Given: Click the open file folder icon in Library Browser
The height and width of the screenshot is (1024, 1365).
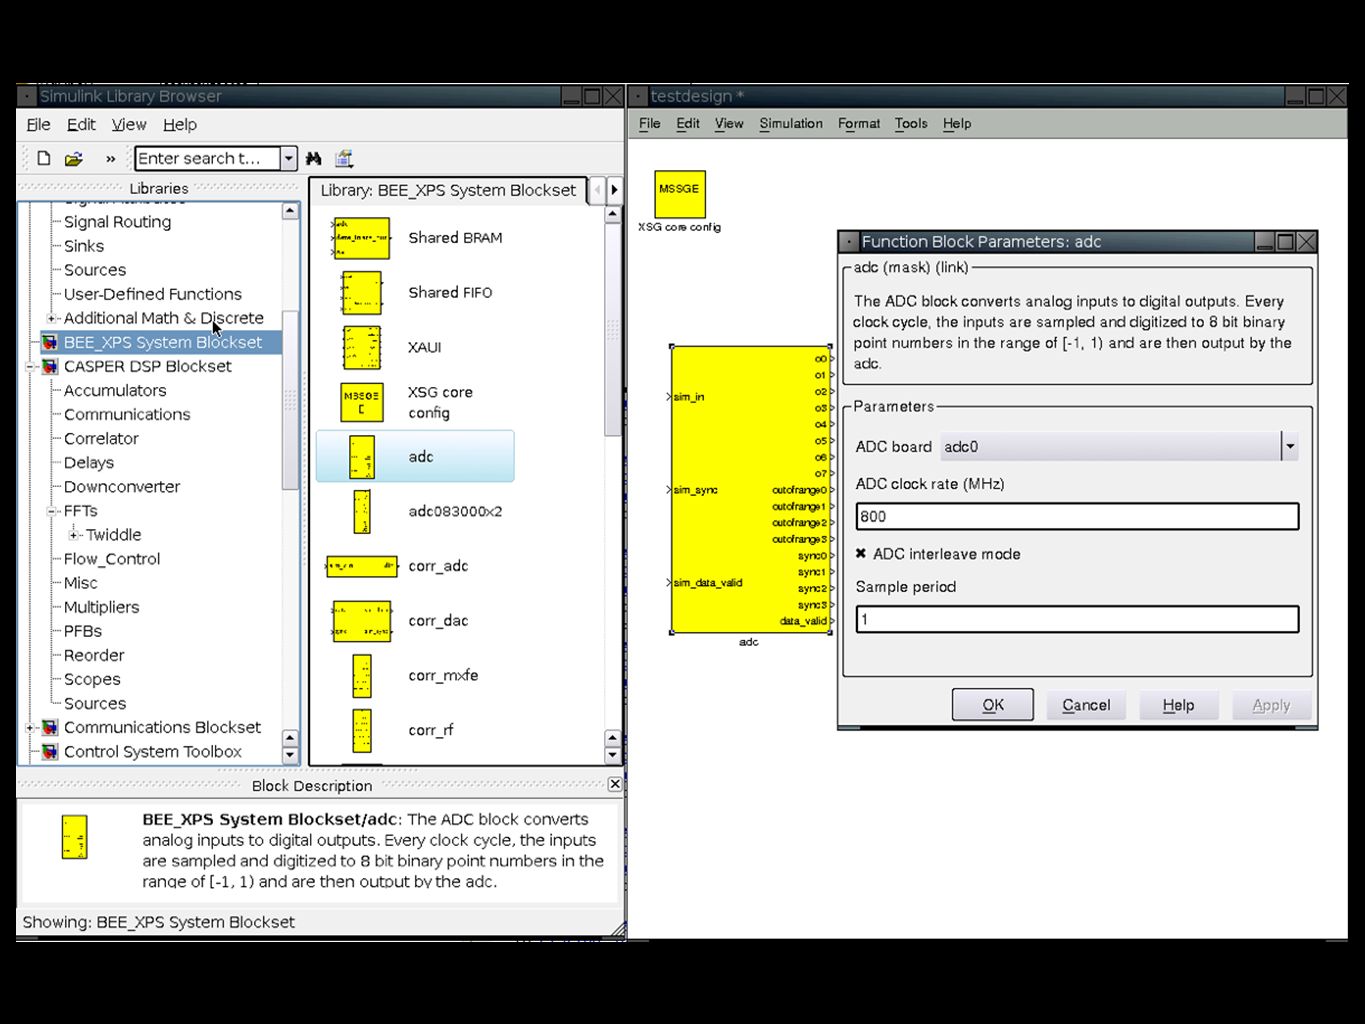Looking at the screenshot, I should 73,158.
